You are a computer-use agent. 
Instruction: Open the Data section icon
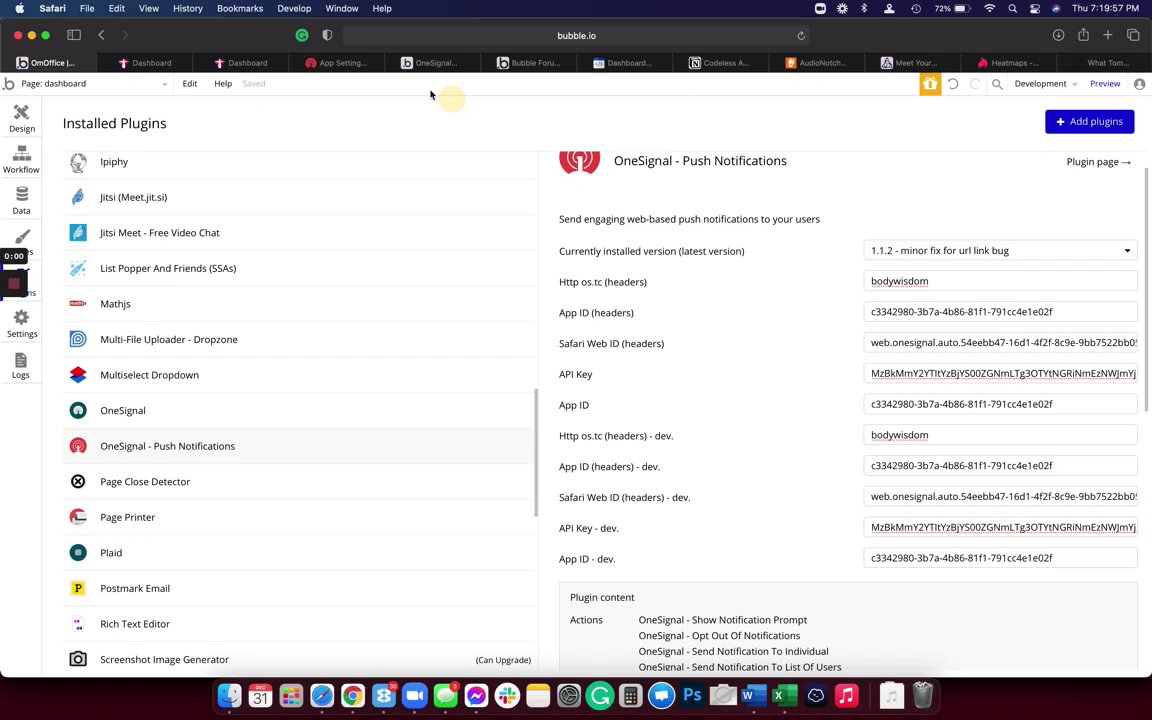click(21, 201)
